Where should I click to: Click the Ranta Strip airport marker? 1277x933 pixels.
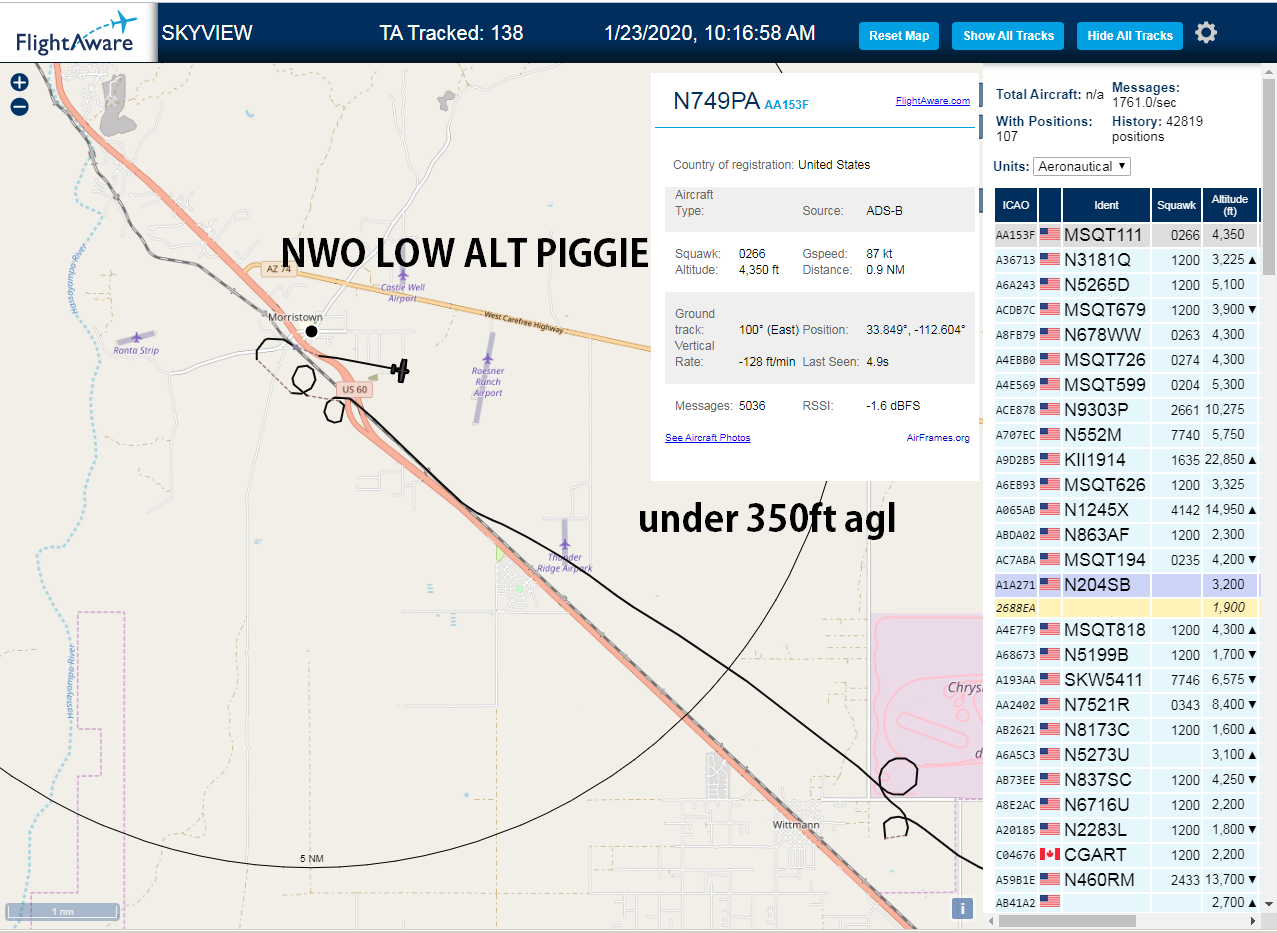[x=137, y=338]
